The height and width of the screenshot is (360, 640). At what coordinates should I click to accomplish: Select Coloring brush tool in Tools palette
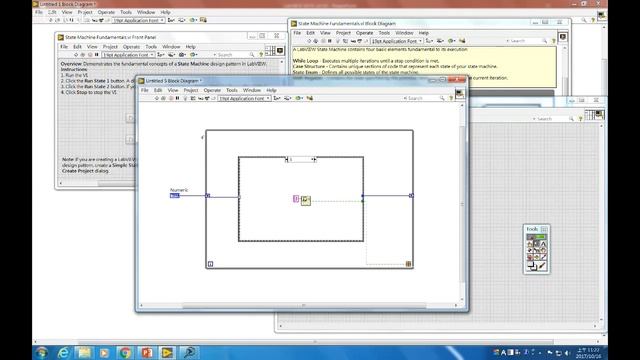[x=542, y=266]
